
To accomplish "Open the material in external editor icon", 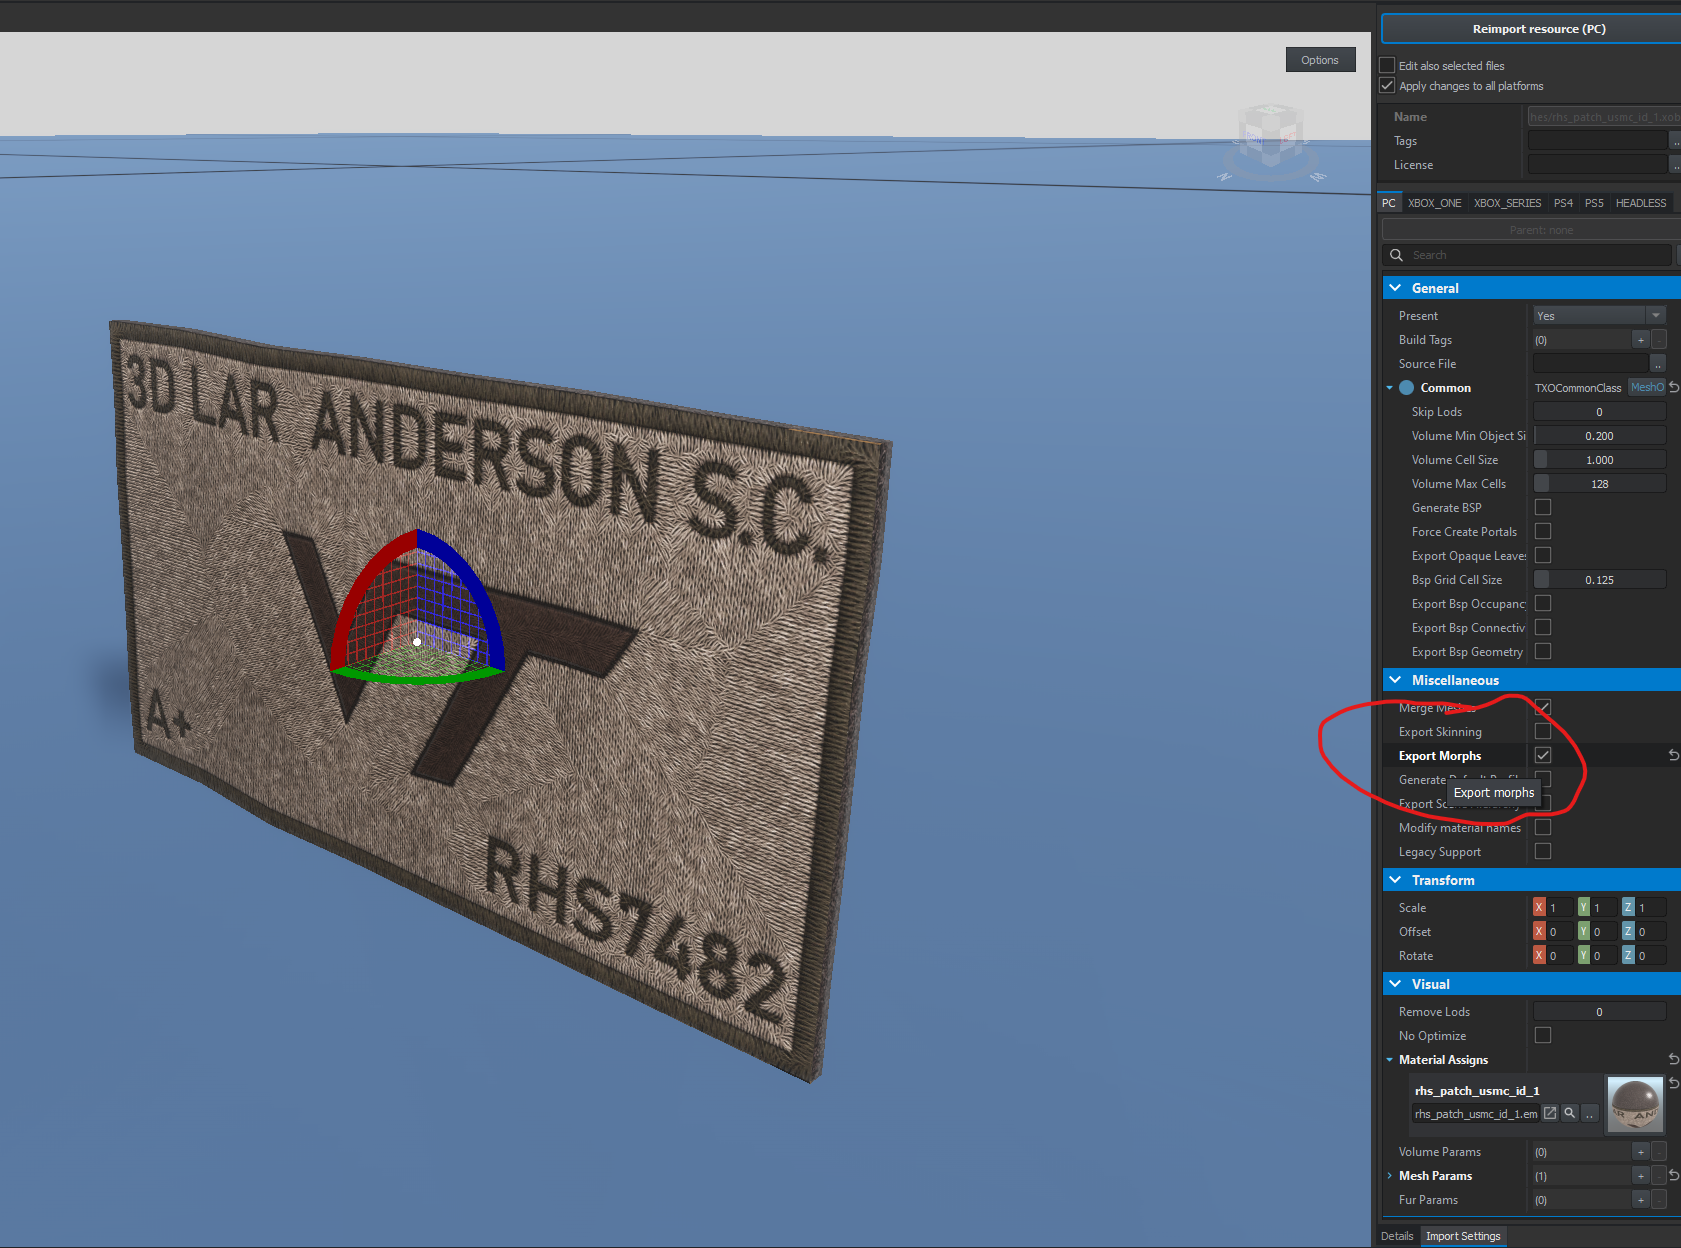I will click(x=1550, y=1113).
